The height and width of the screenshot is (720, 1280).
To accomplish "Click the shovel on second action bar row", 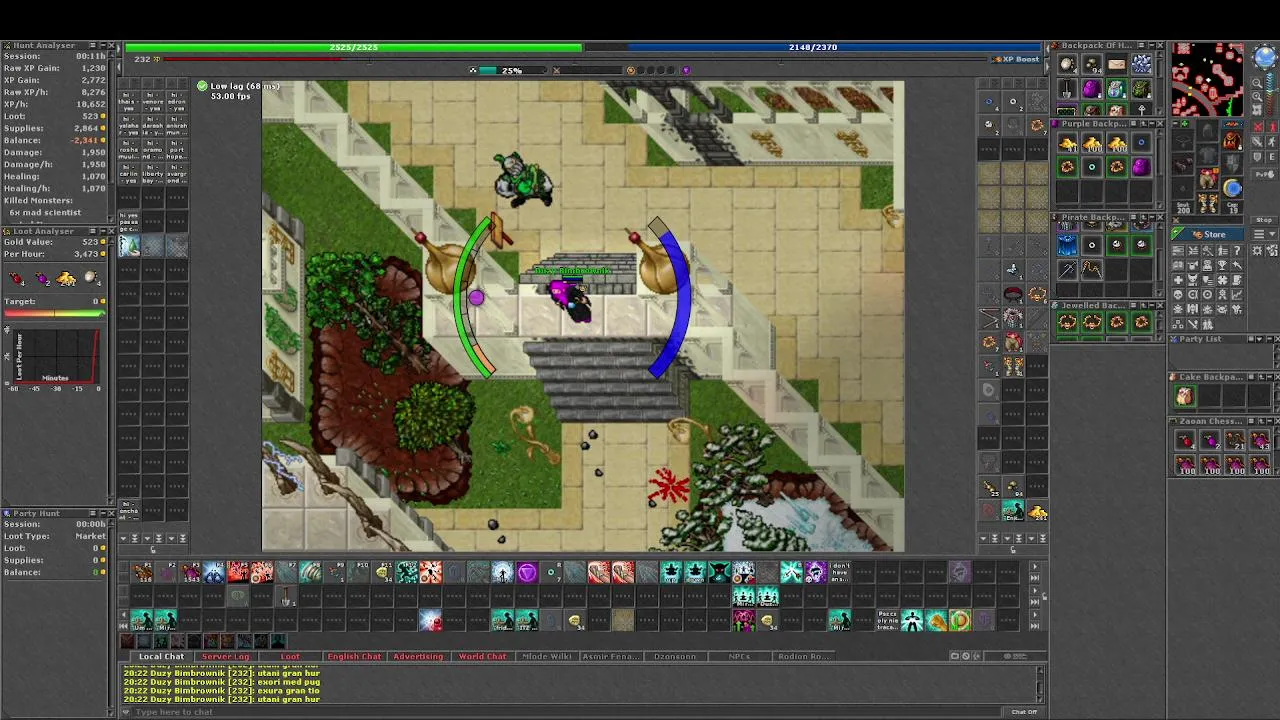I will click(286, 597).
